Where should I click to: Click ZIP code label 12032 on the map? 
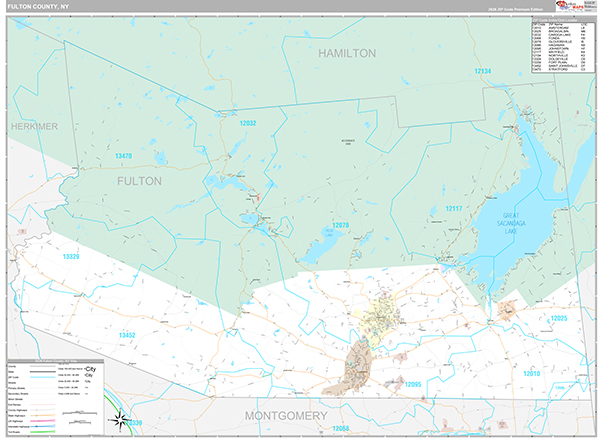pos(248,123)
